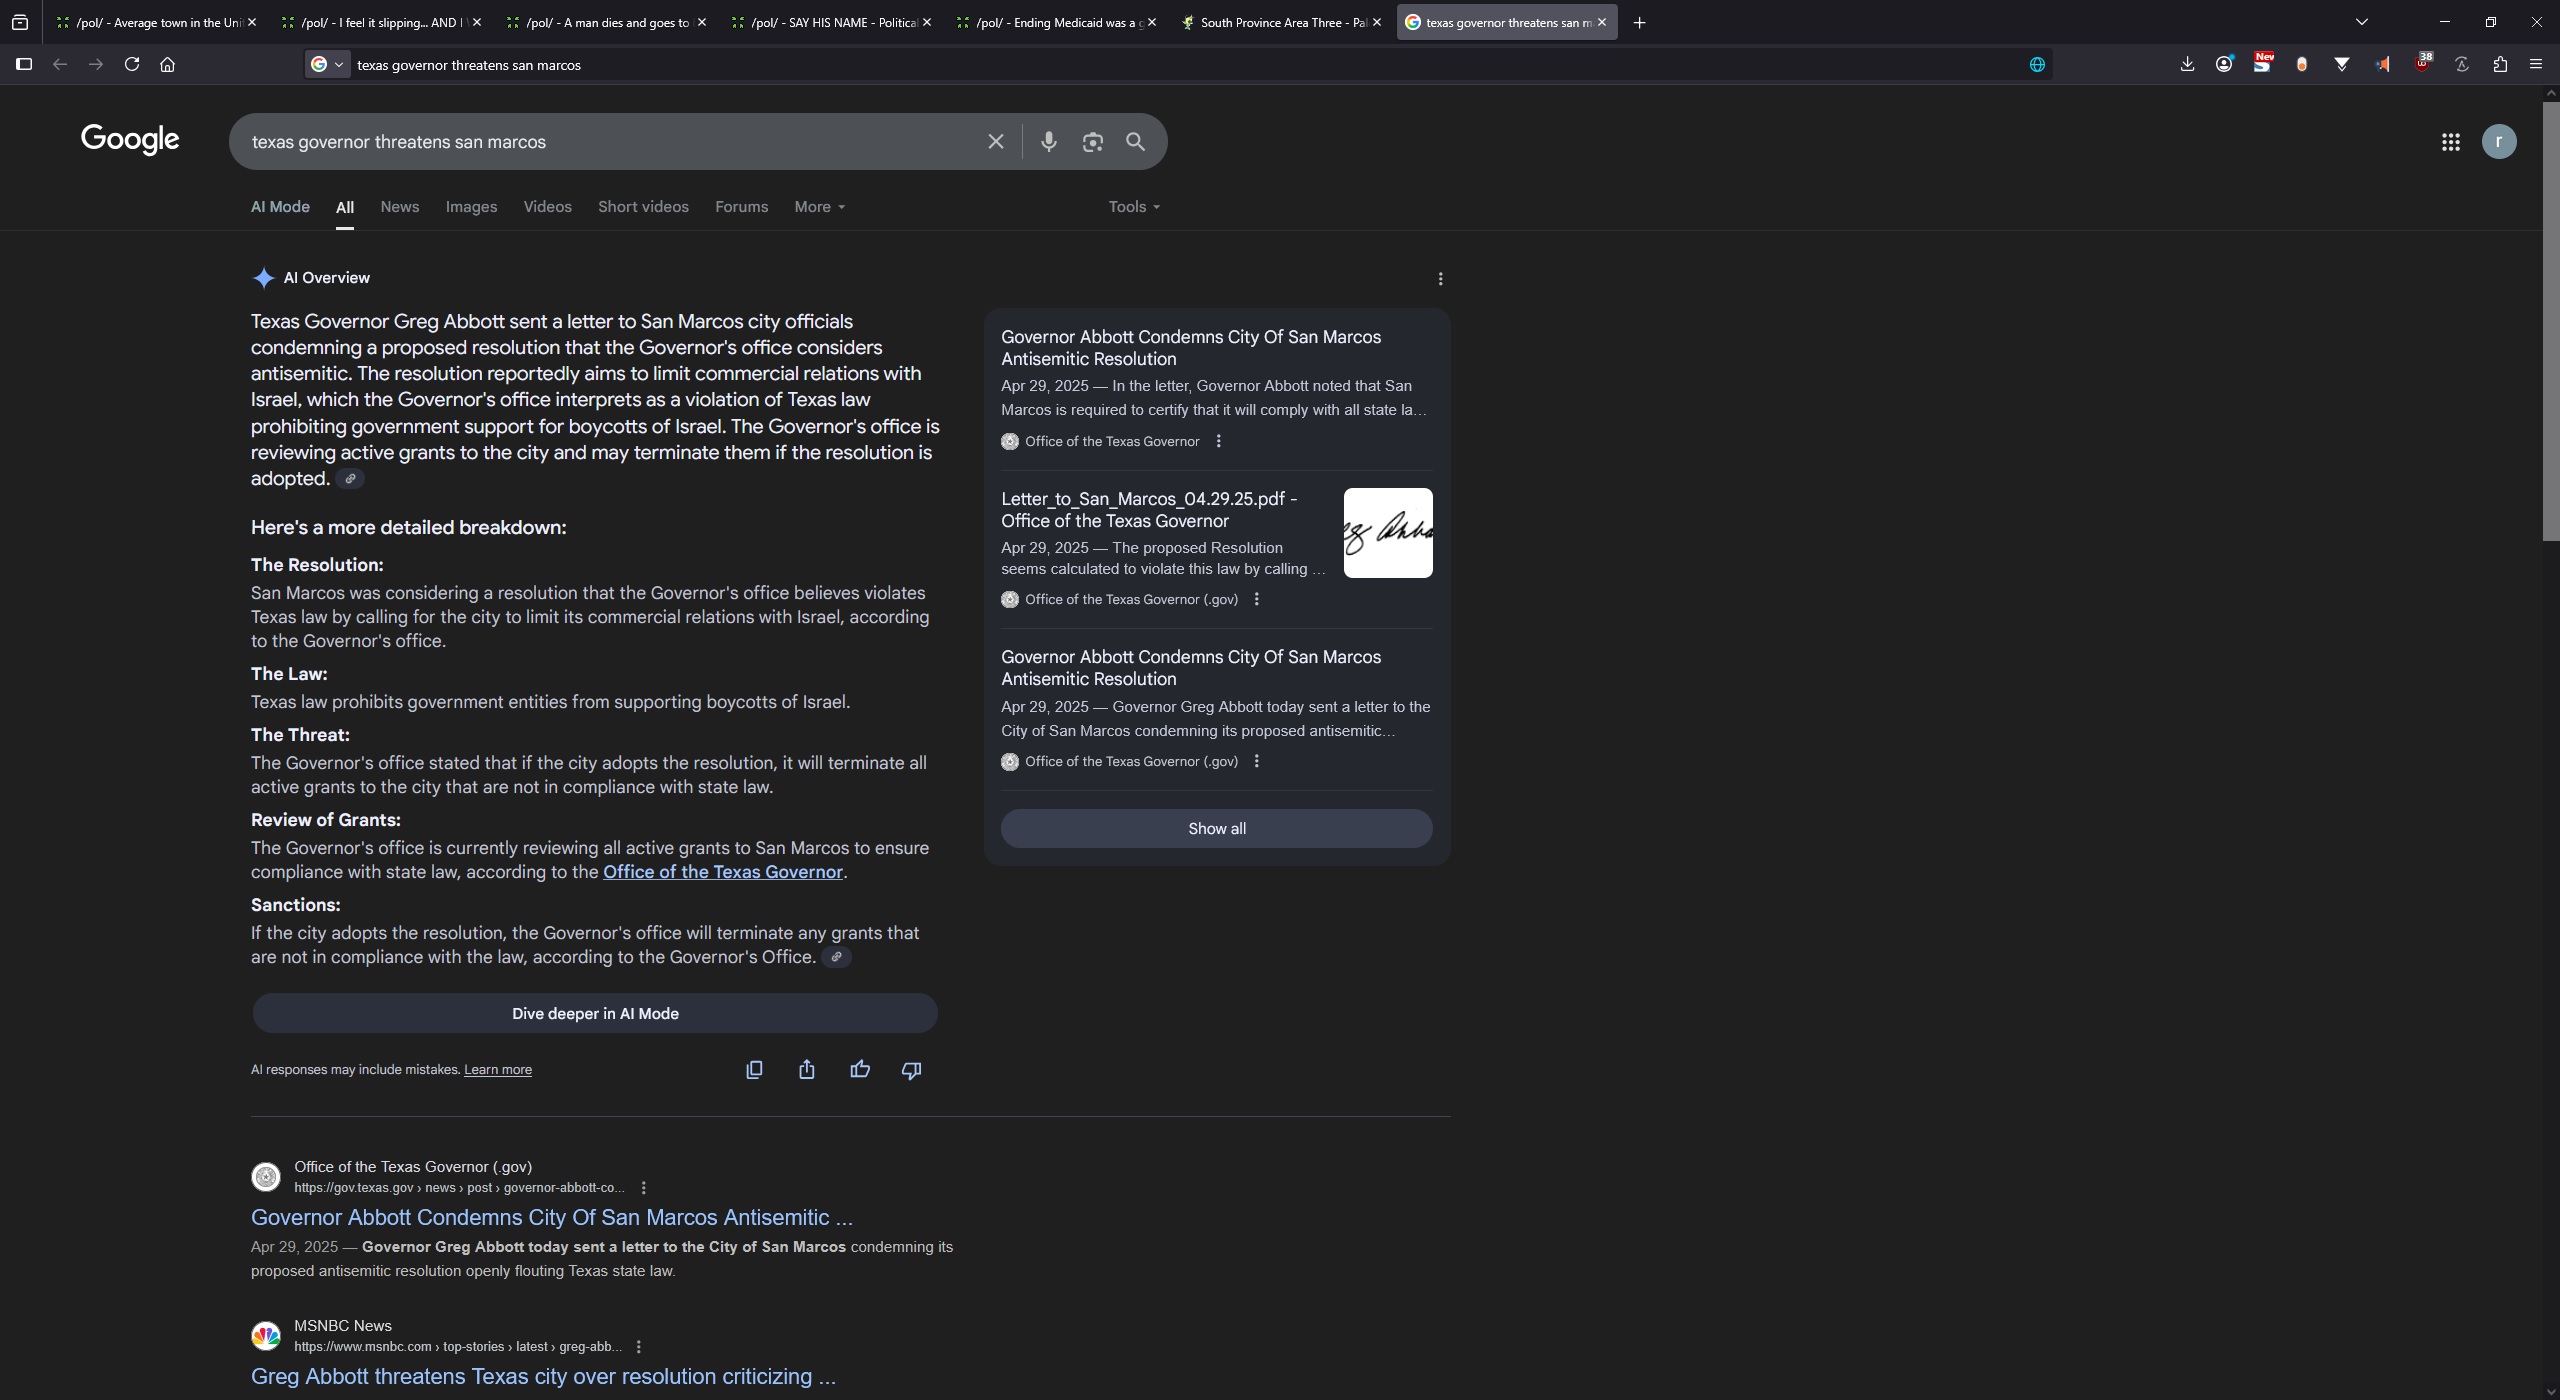This screenshot has height=1400, width=2560.
Task: Switch to the Images results tab
Action: tap(471, 207)
